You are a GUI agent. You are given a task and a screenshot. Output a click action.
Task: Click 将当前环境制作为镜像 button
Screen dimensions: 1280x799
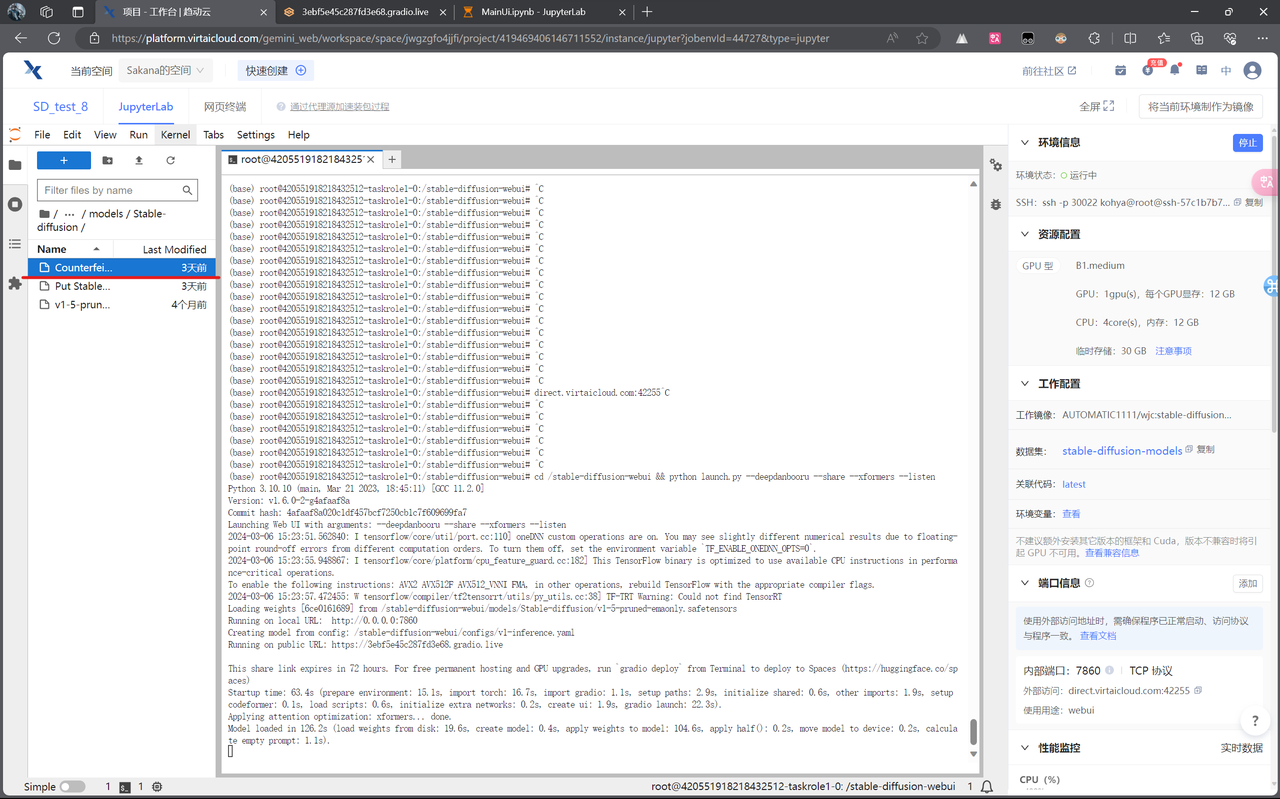click(x=1201, y=106)
